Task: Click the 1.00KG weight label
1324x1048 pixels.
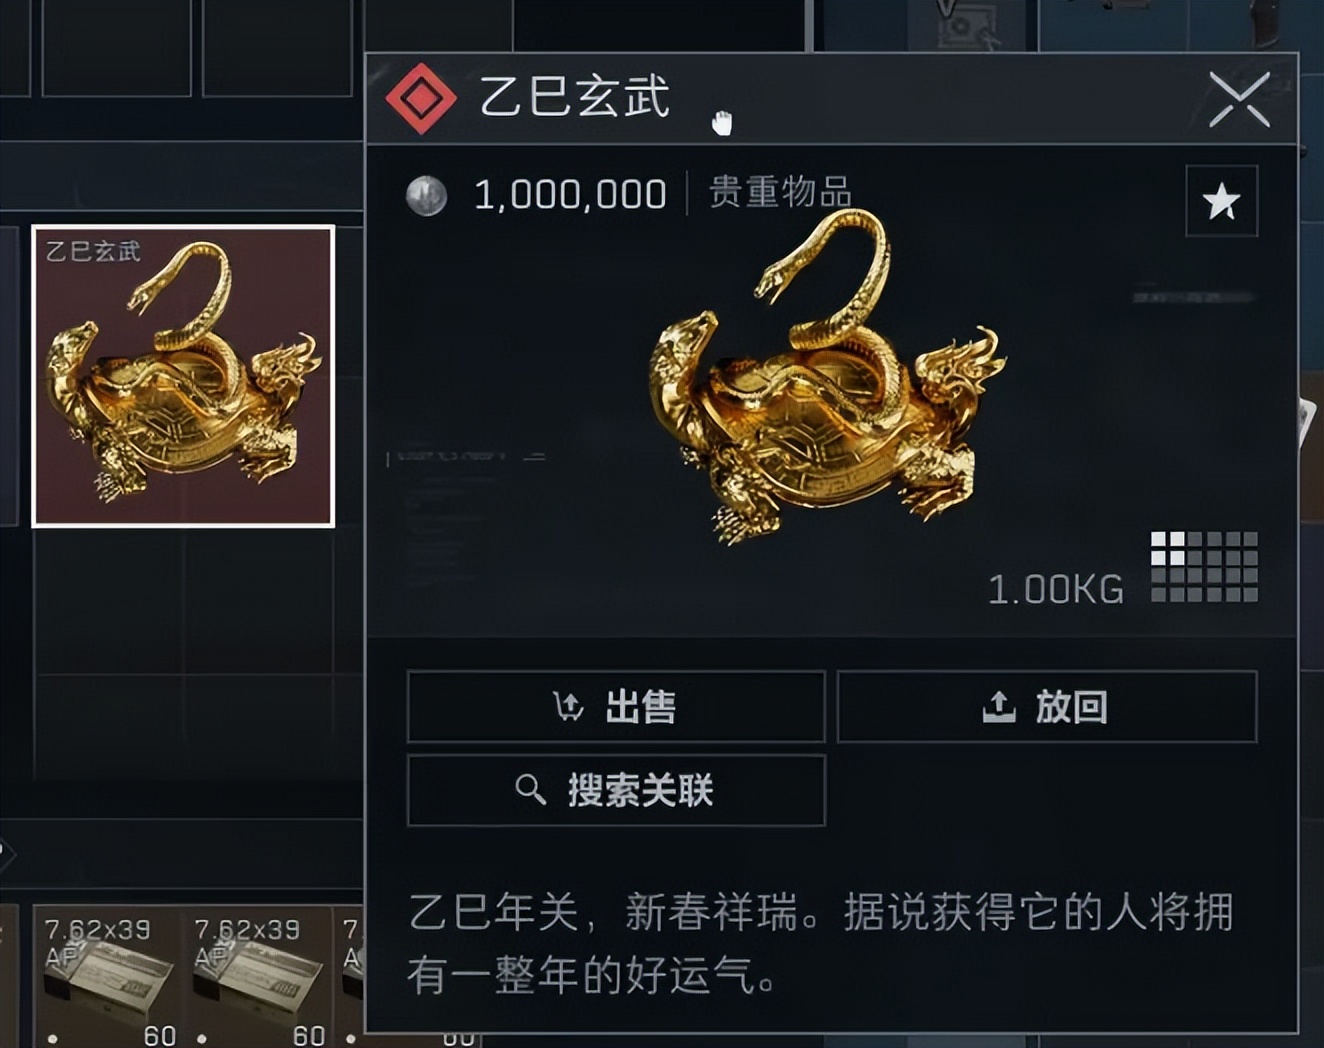Action: click(x=1056, y=589)
